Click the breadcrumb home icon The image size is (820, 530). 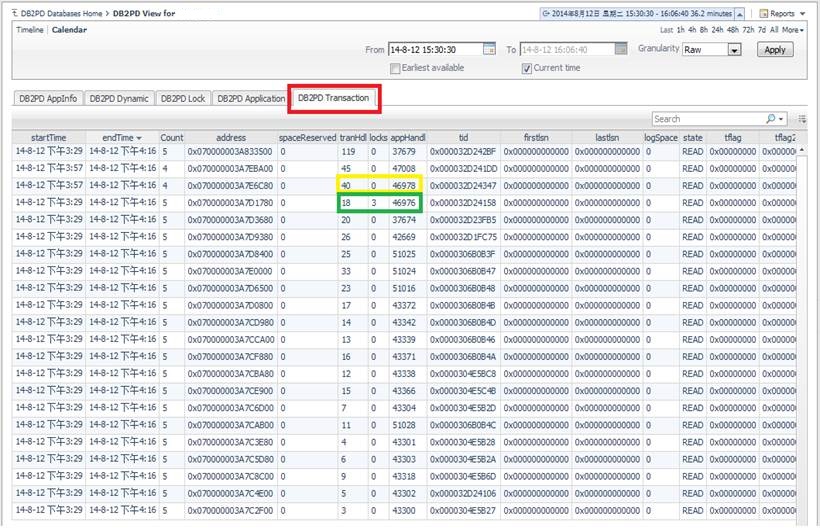(x=14, y=13)
